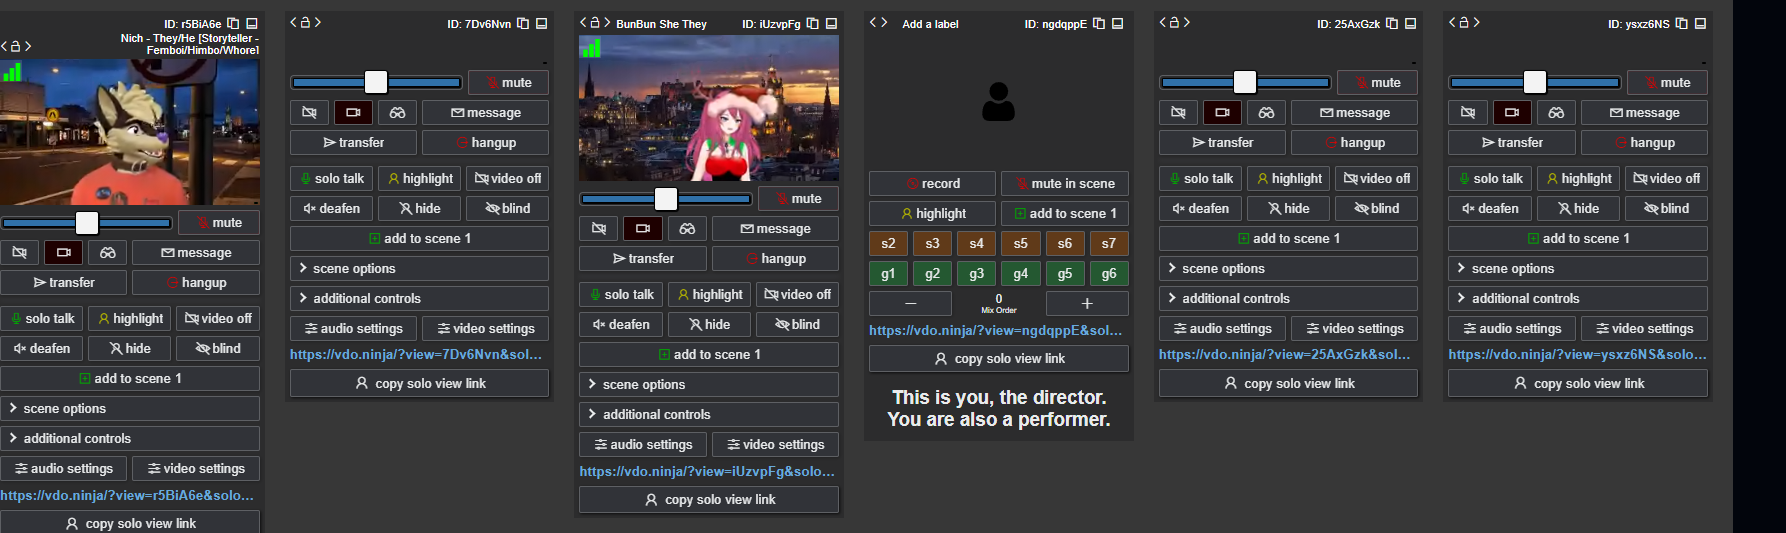
Task: Copy the guest ID 7Dv6Nvn via copy icon
Action: point(523,23)
